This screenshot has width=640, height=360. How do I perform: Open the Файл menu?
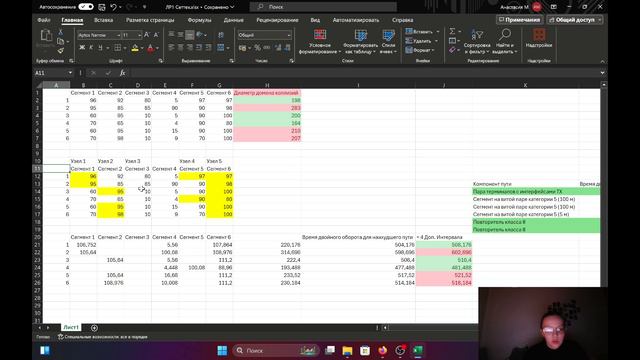coord(44,20)
